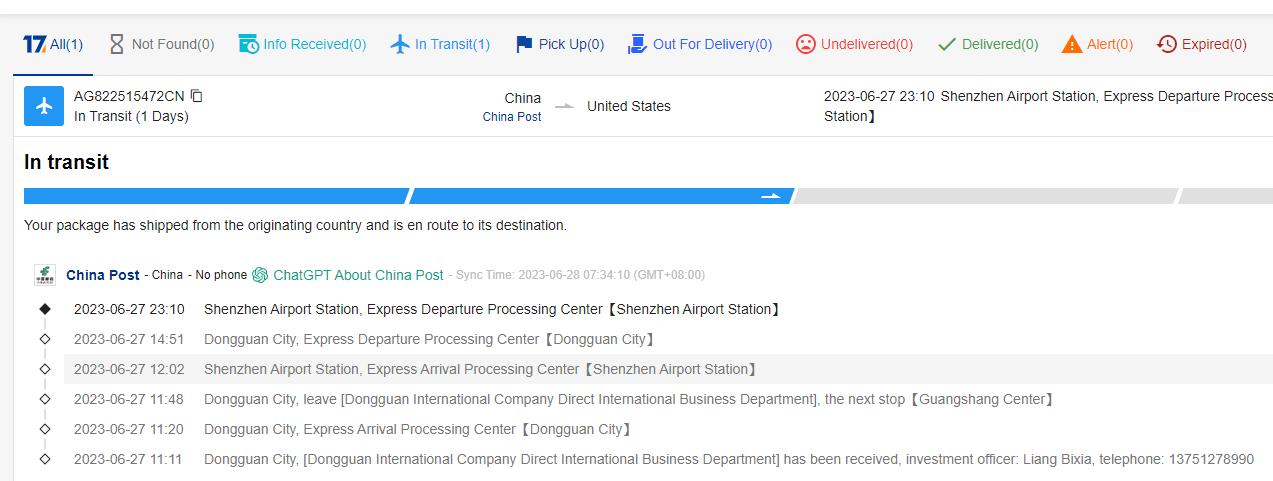The height and width of the screenshot is (481, 1273).
Task: Click the latest Shenzhen Airport 23:10 event
Action: pos(491,309)
